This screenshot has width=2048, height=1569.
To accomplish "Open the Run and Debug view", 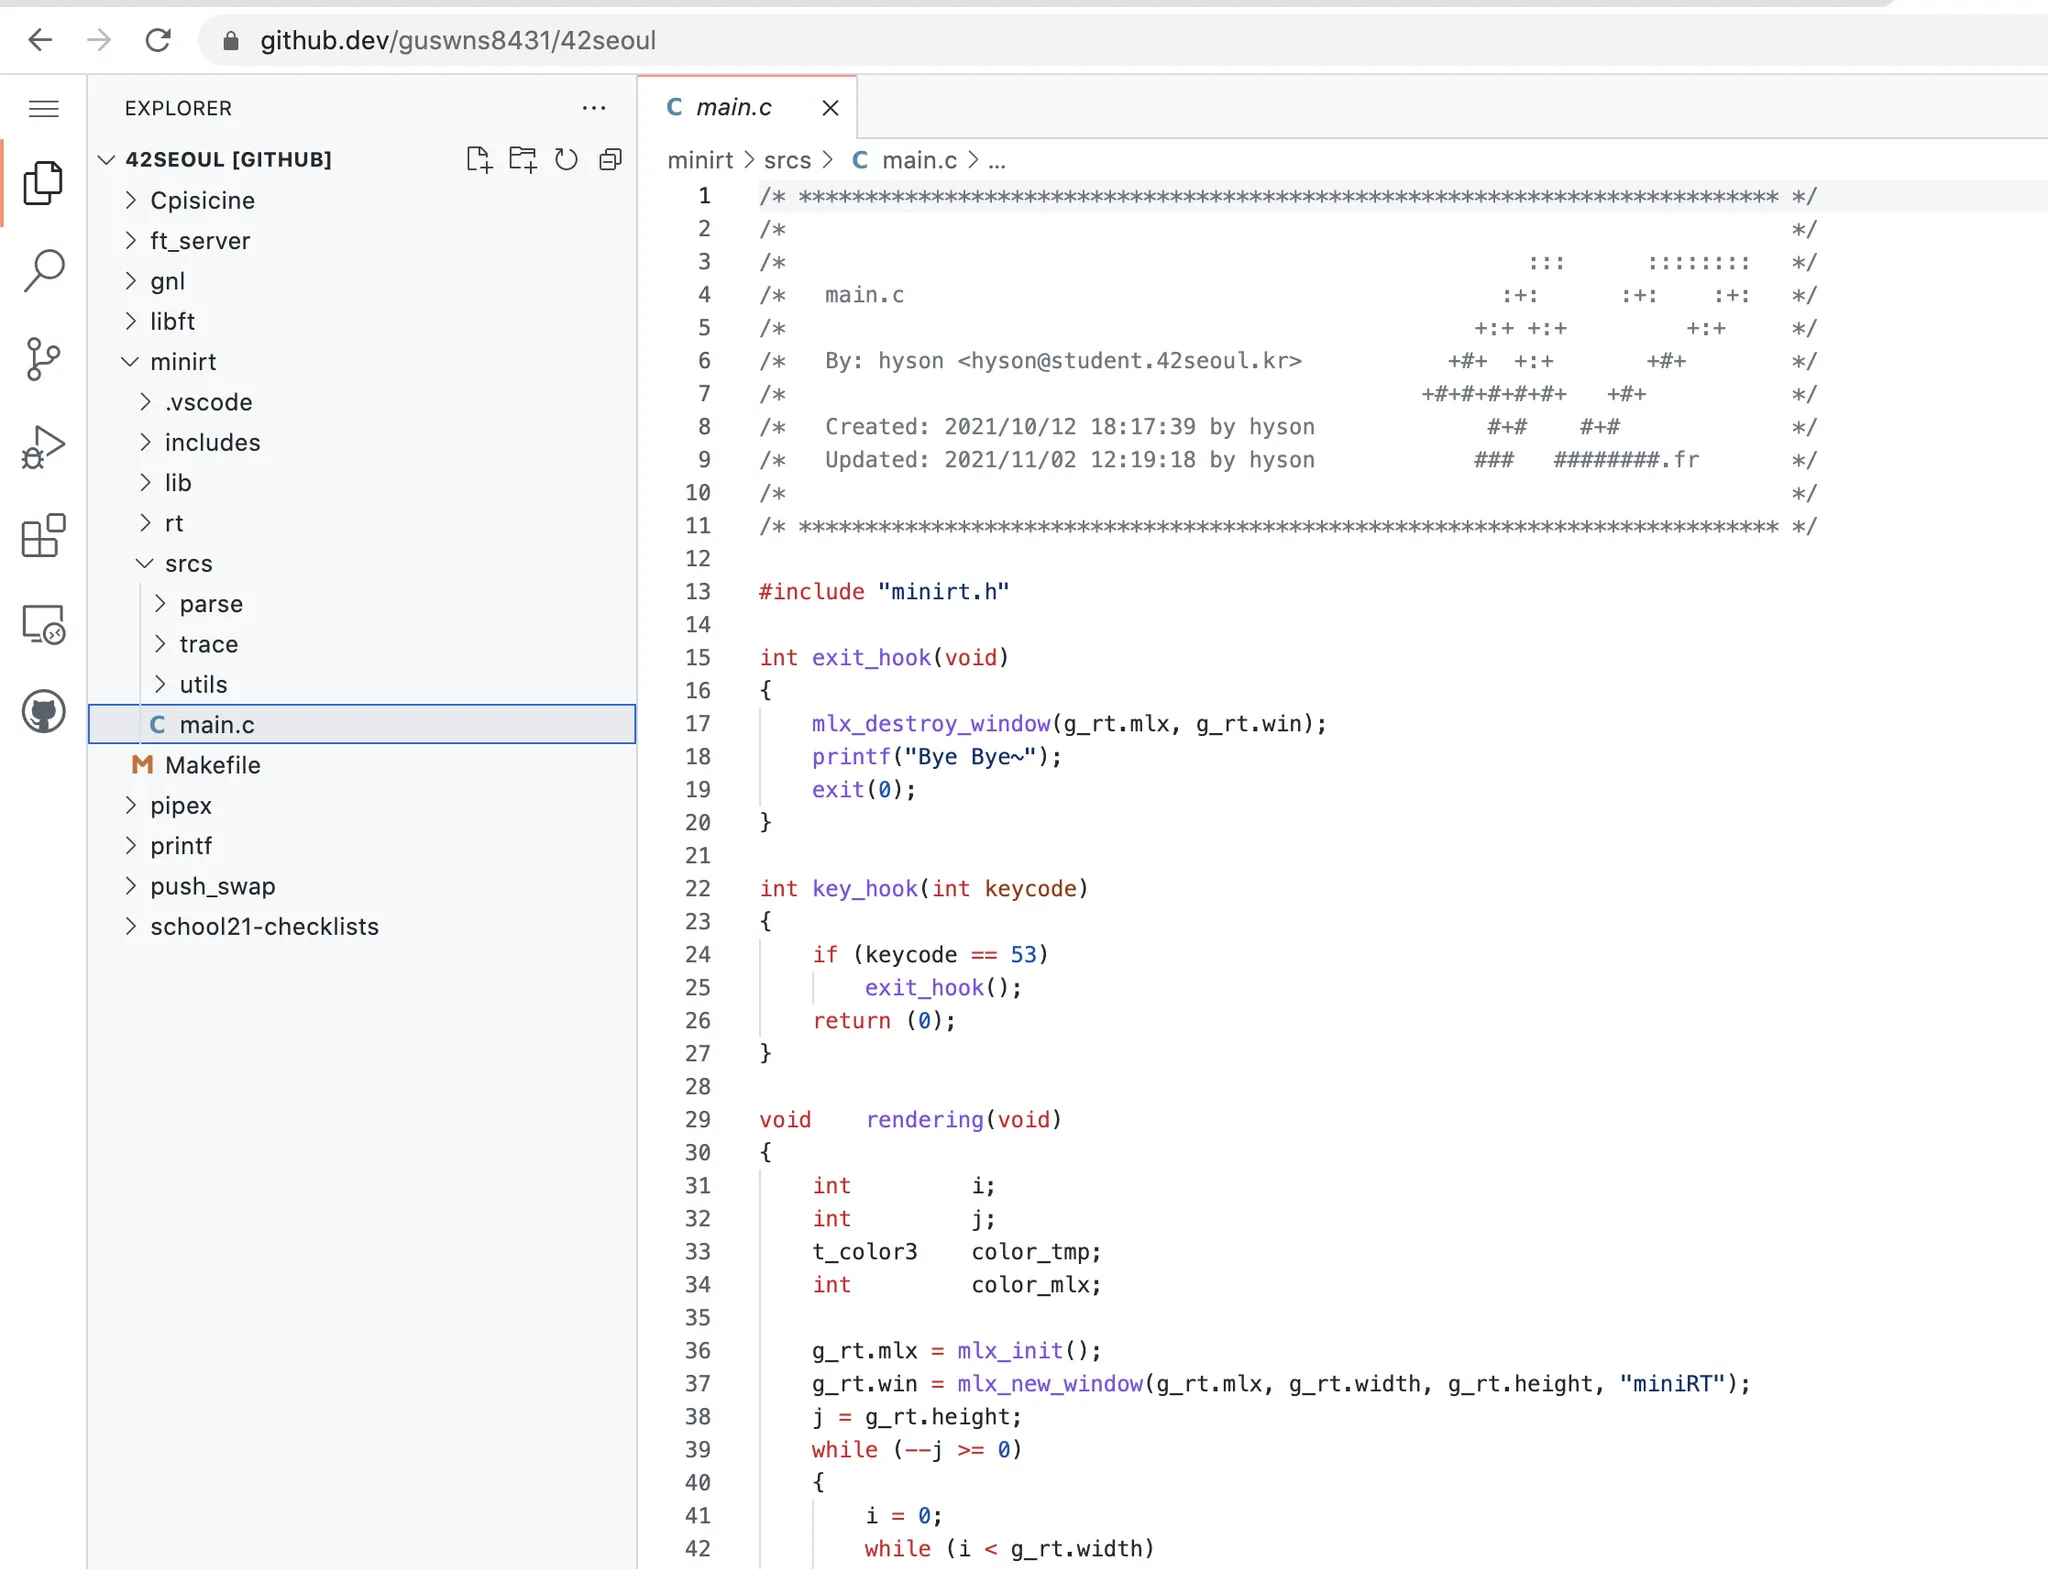I will 44,447.
